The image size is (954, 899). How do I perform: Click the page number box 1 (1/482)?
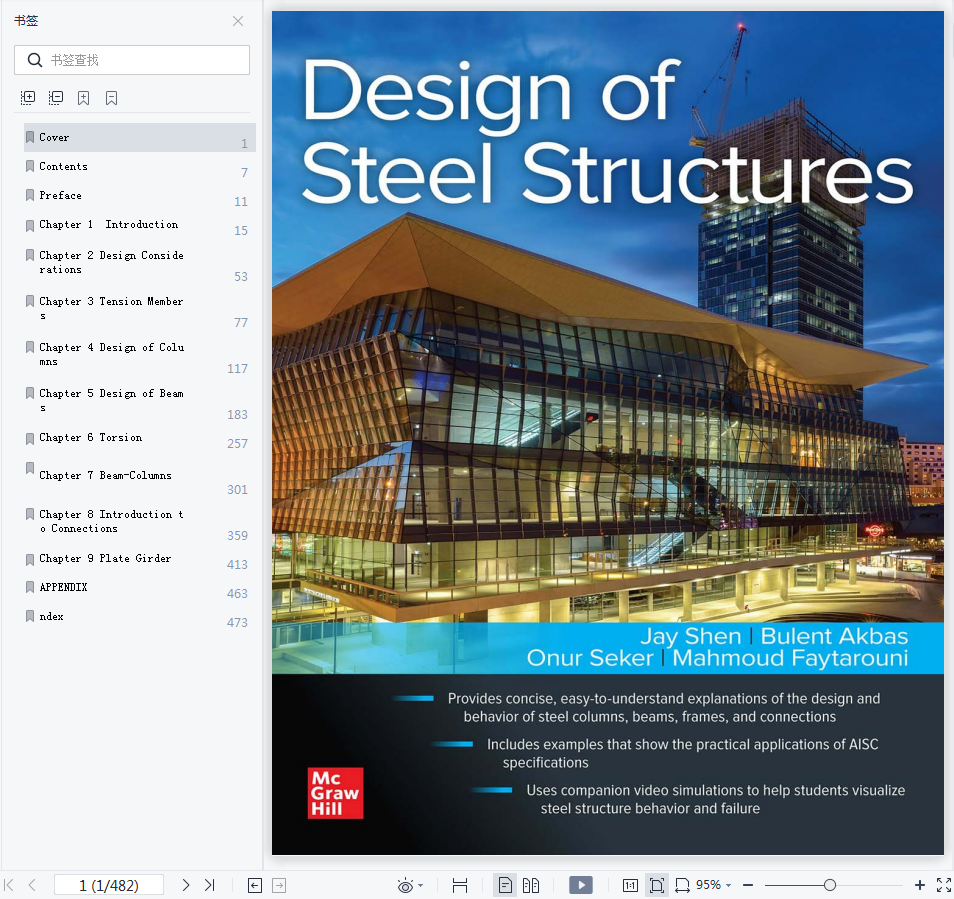coord(109,885)
